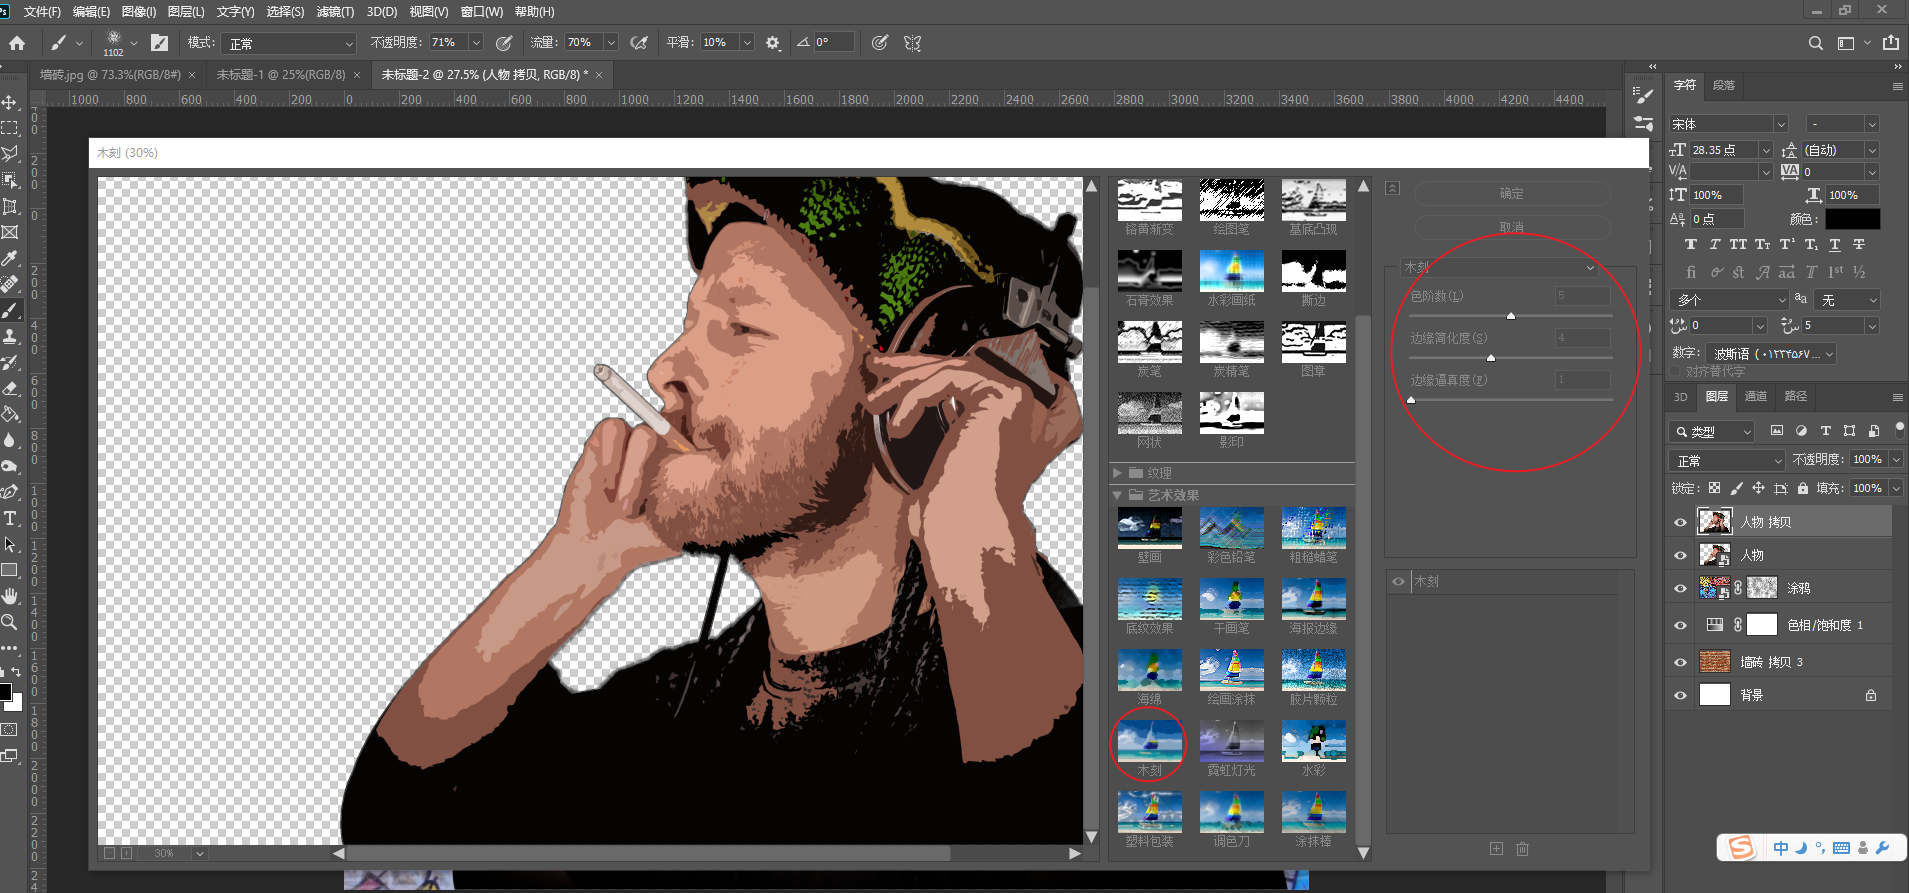The image size is (1909, 893).
Task: Click the Sogou input method icon
Action: coord(1741,848)
